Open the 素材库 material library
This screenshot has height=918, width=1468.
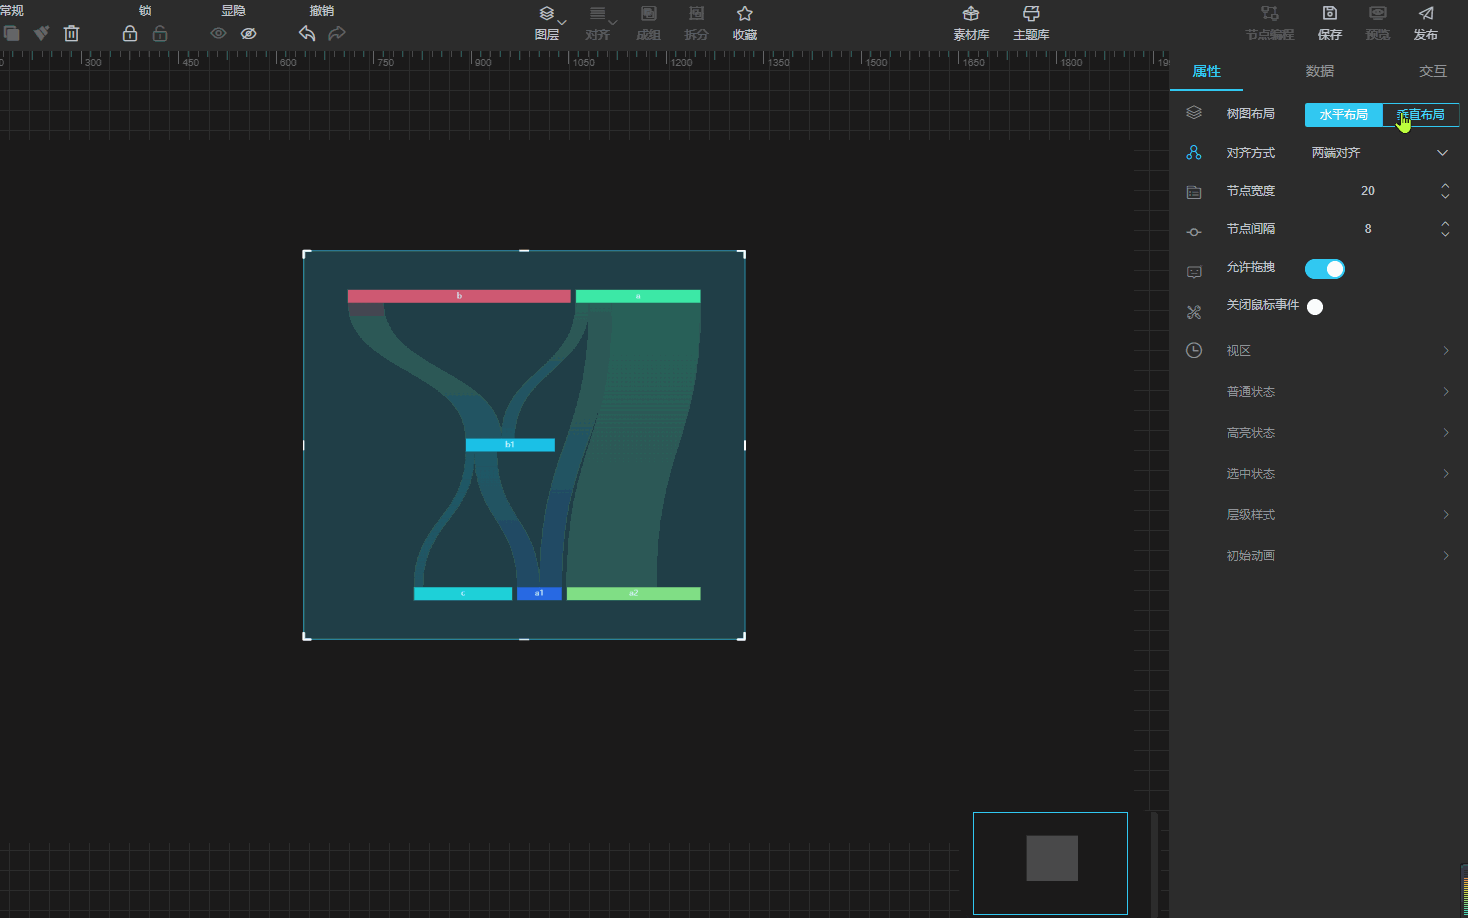click(971, 23)
